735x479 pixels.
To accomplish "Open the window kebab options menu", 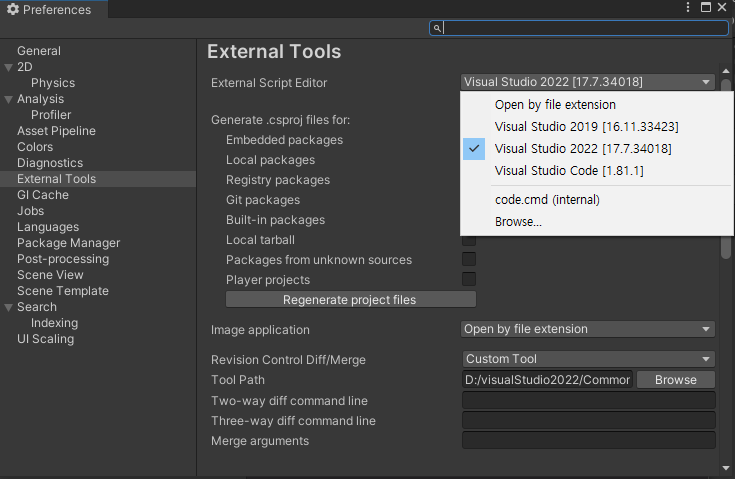I will [x=688, y=8].
